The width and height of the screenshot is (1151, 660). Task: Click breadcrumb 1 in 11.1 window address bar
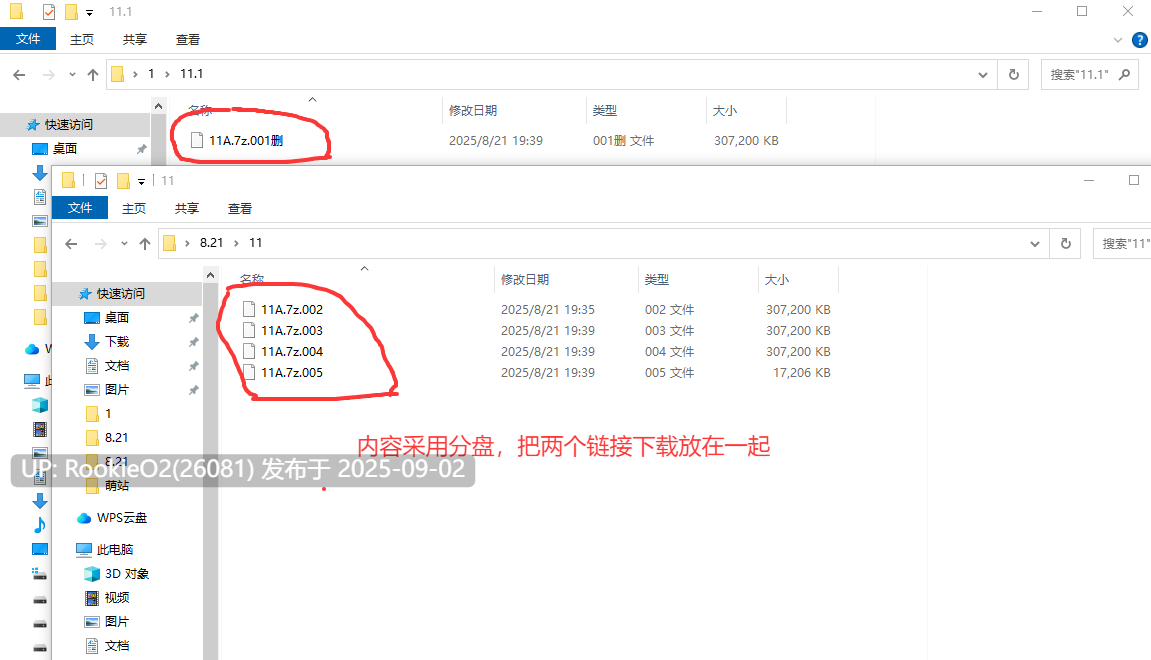click(x=151, y=73)
